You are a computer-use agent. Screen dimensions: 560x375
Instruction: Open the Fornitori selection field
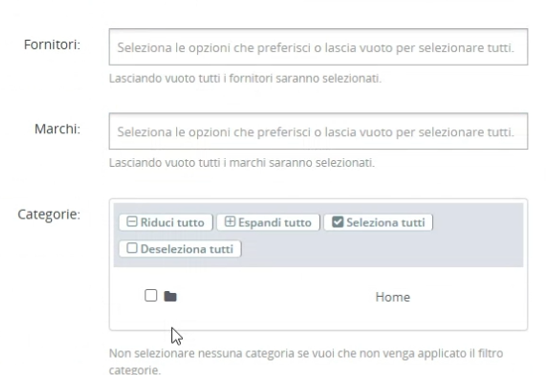(x=318, y=47)
